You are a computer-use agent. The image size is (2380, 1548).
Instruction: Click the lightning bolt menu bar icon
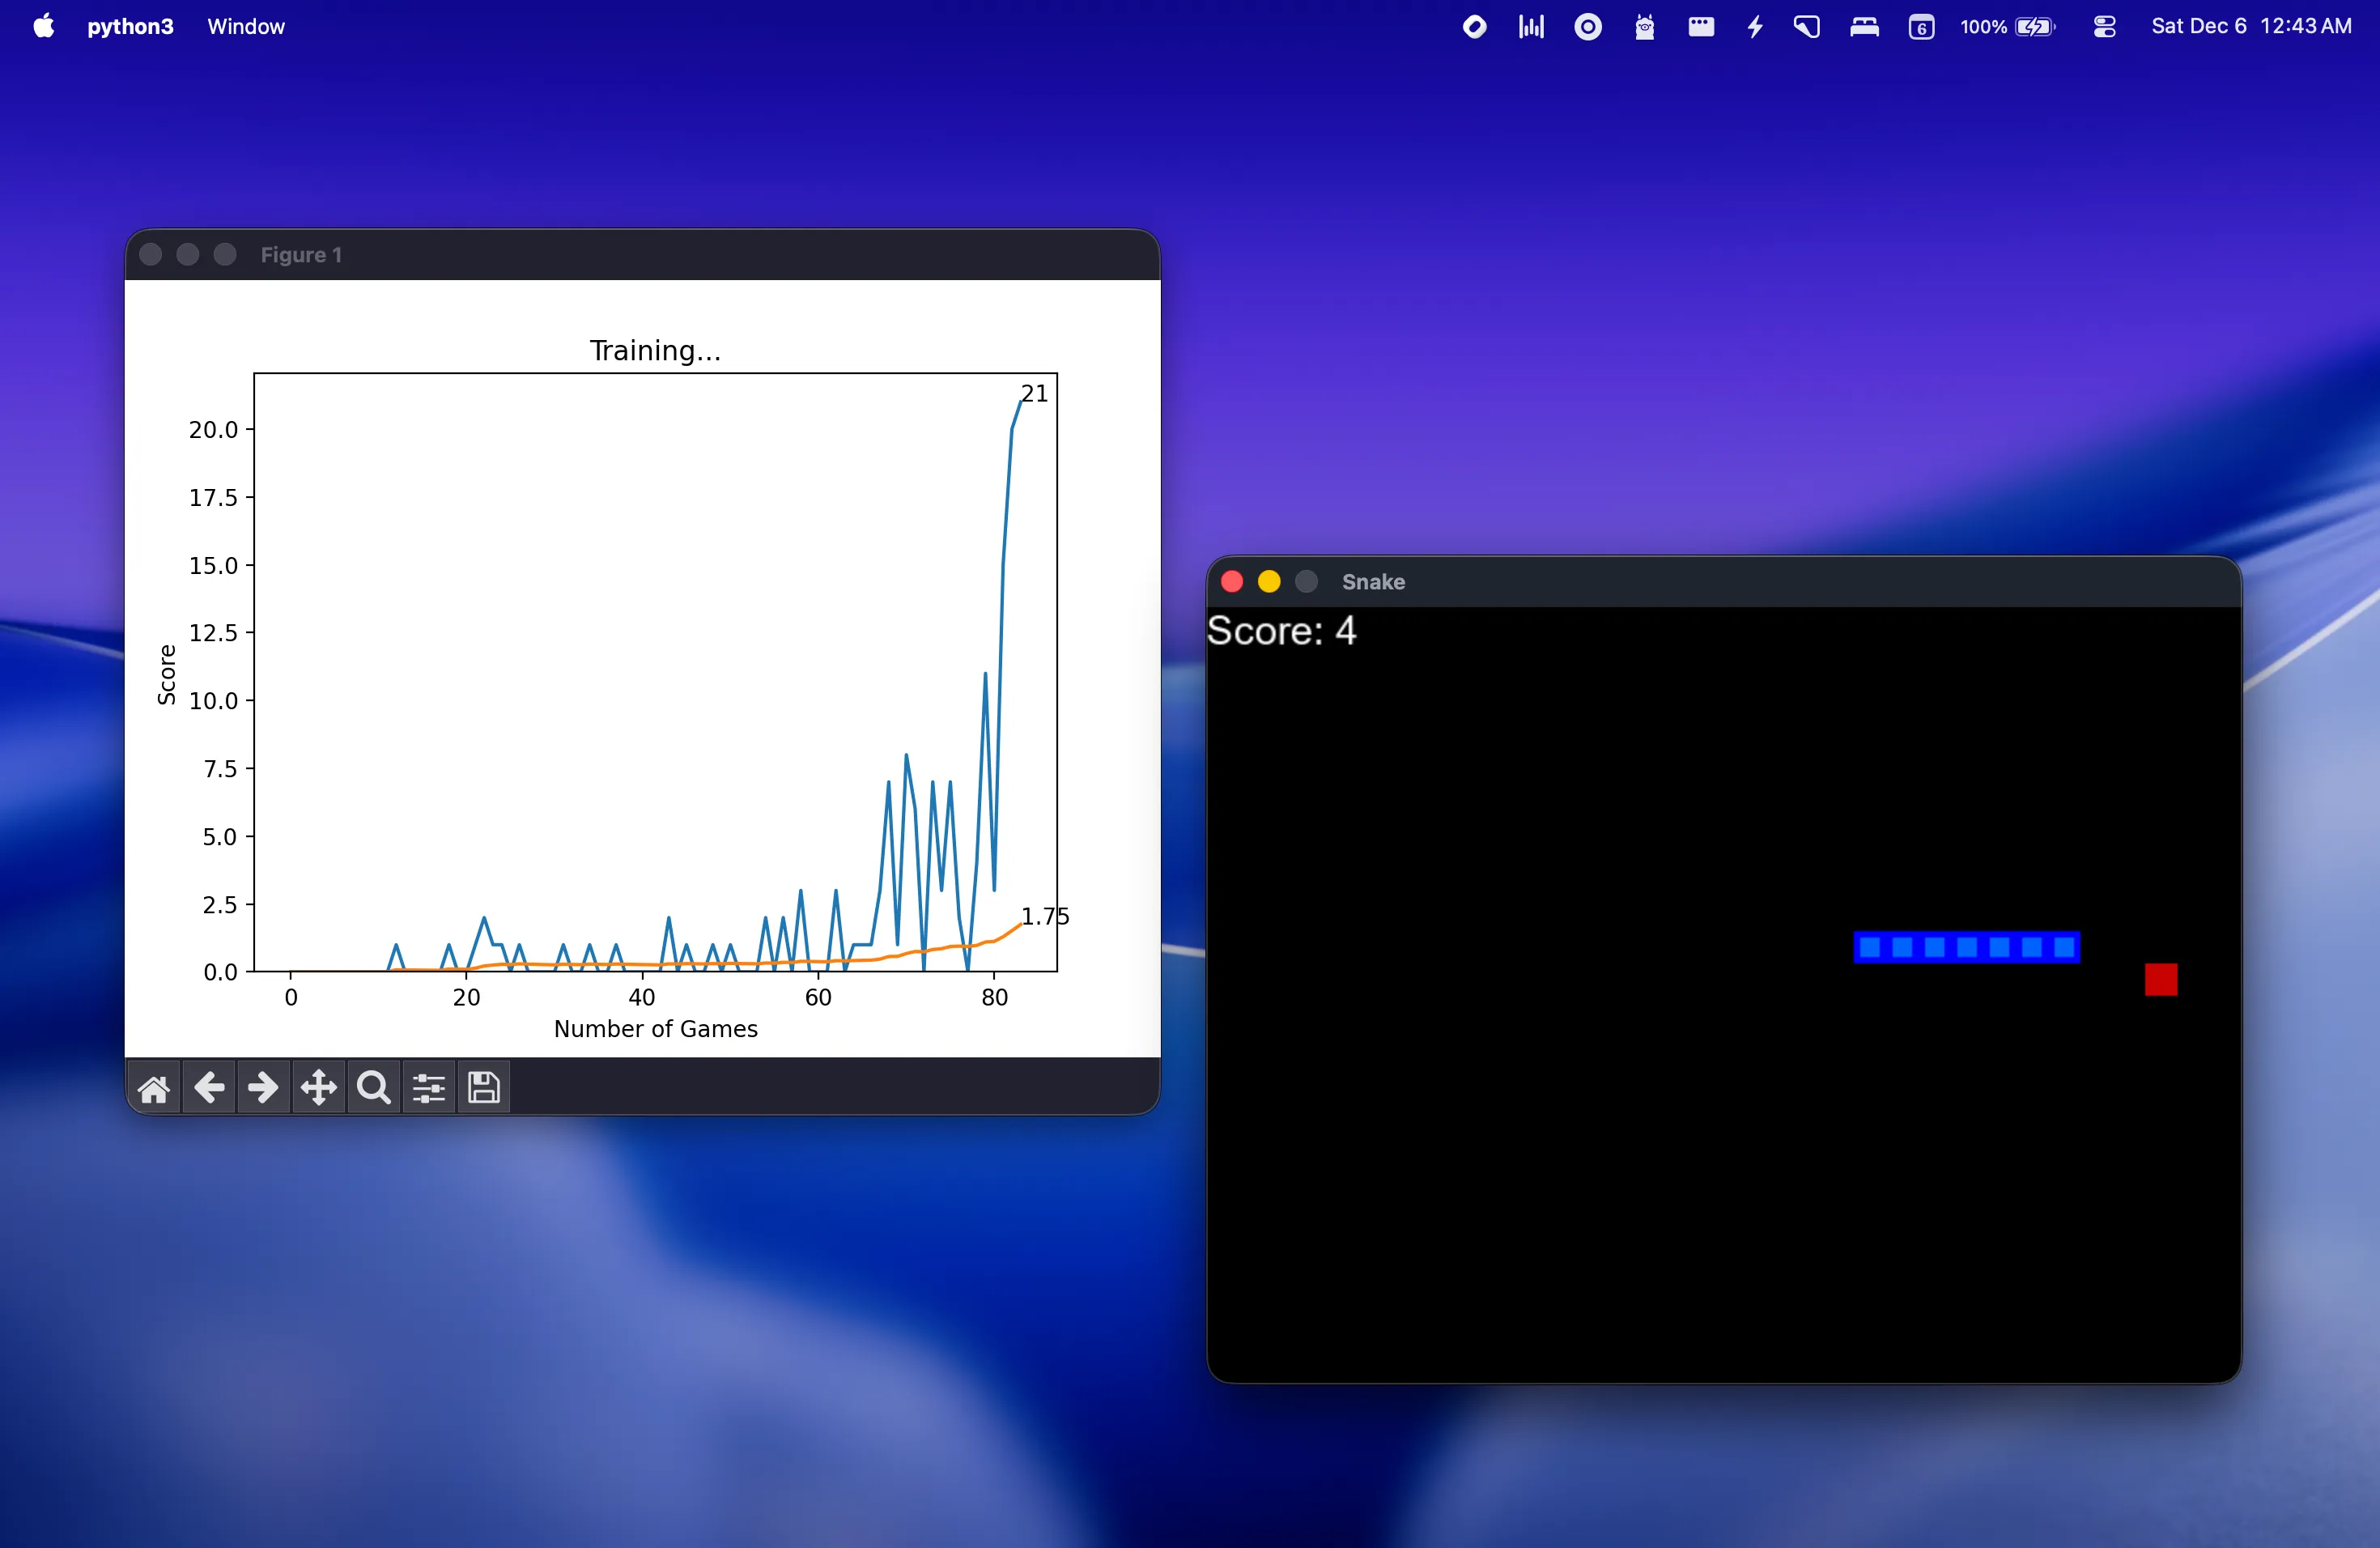coord(1755,27)
